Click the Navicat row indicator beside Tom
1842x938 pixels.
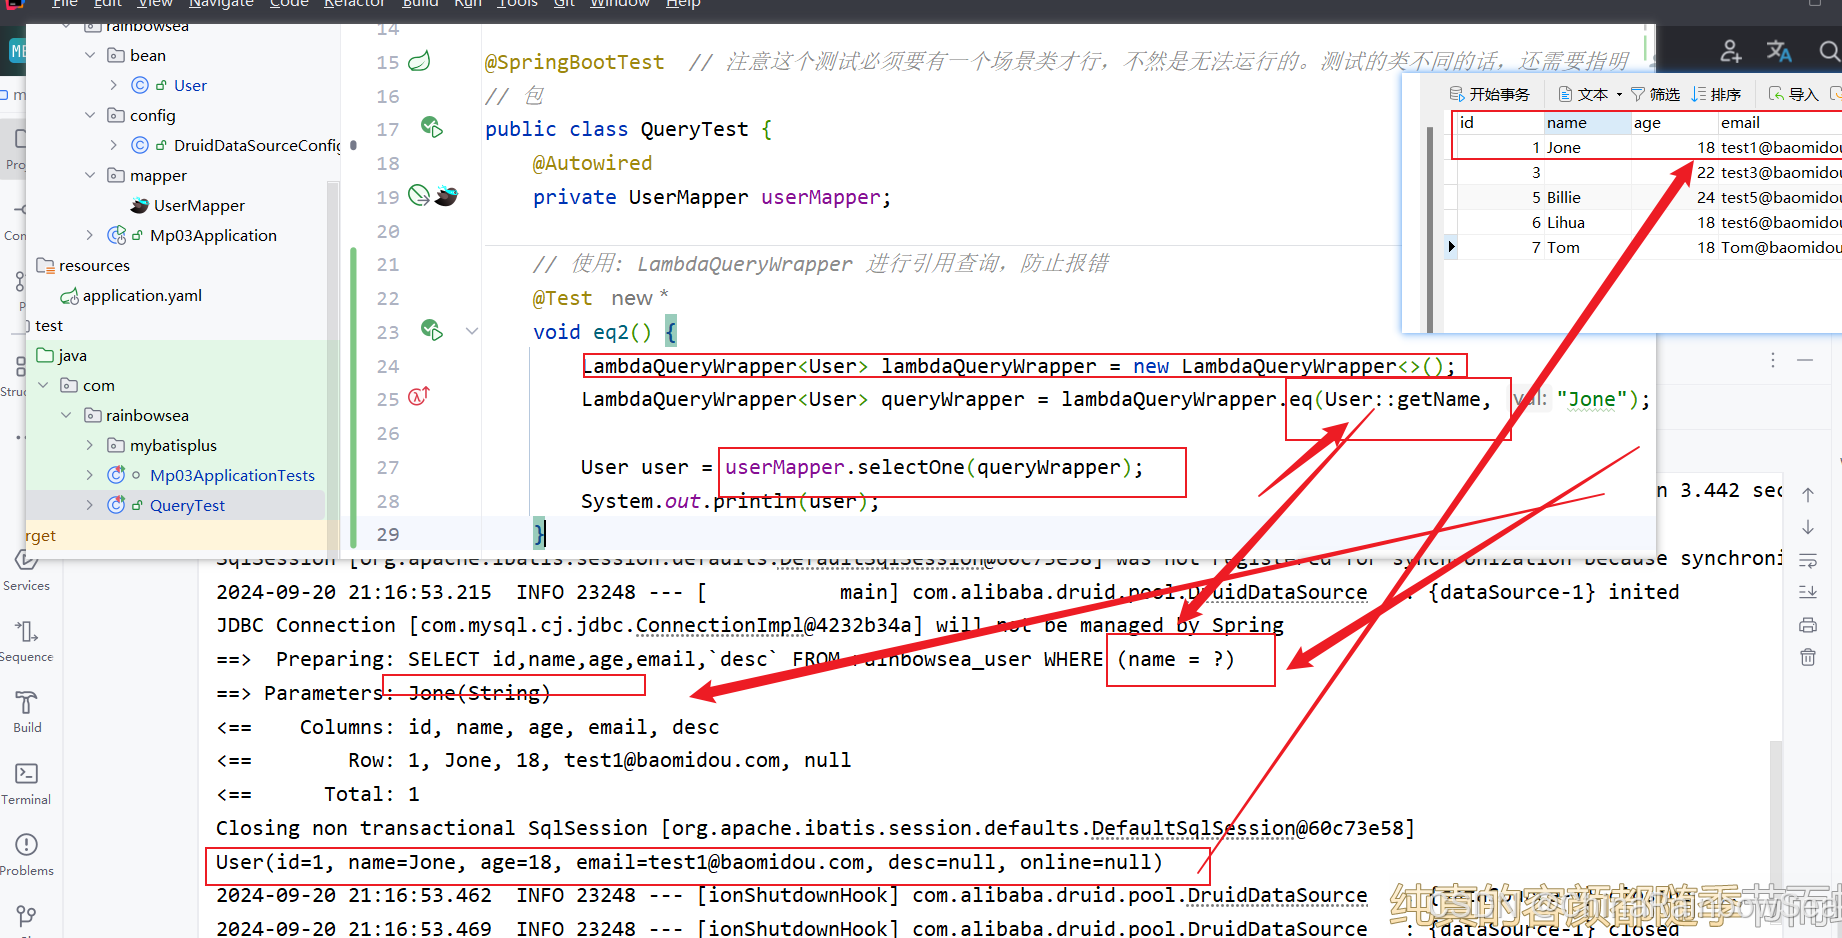pos(1451,247)
